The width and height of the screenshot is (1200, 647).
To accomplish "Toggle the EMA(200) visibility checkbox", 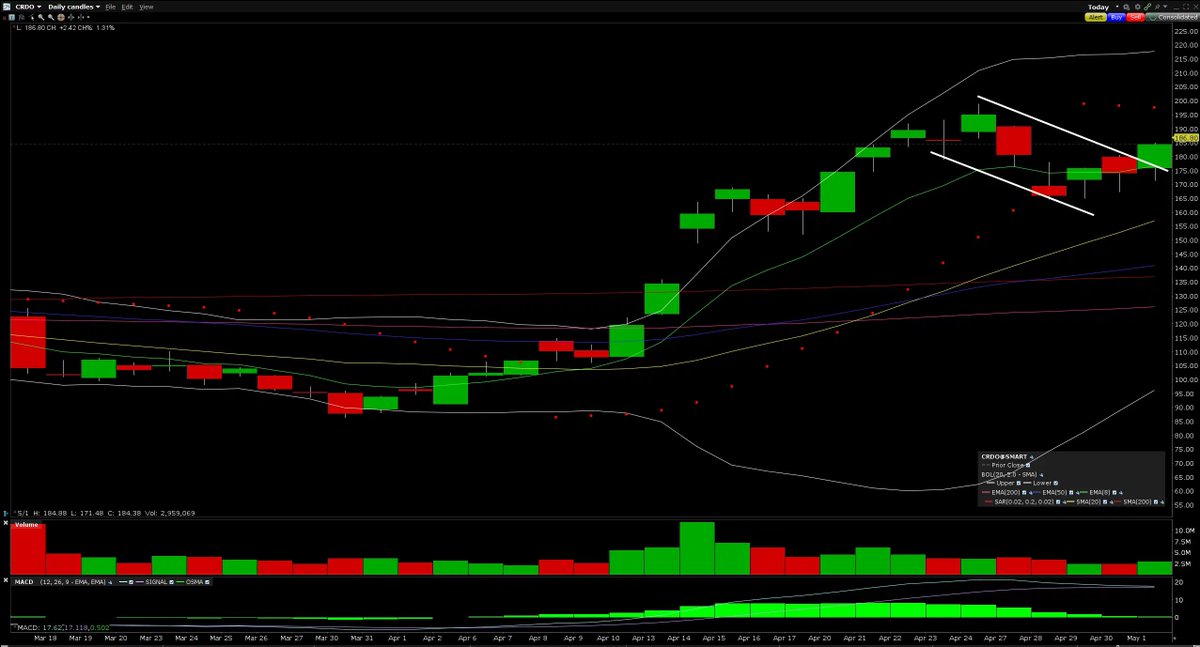I will tap(1024, 492).
